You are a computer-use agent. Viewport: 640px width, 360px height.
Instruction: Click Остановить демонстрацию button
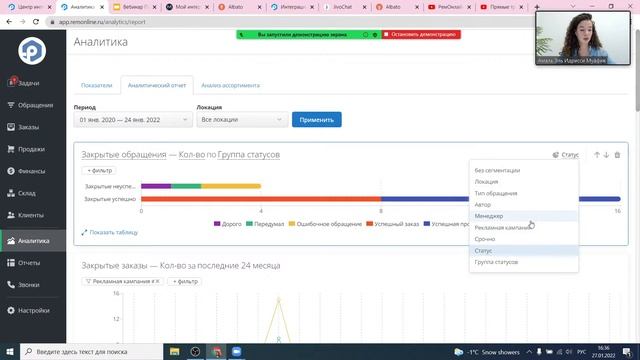421,35
